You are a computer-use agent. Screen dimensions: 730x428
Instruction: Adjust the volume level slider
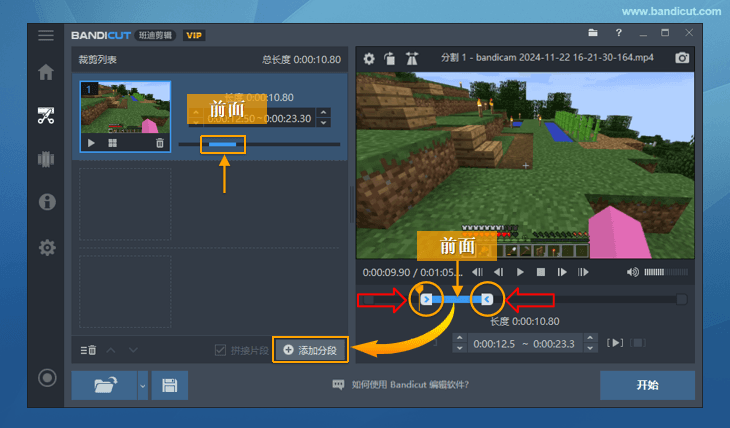click(x=666, y=272)
